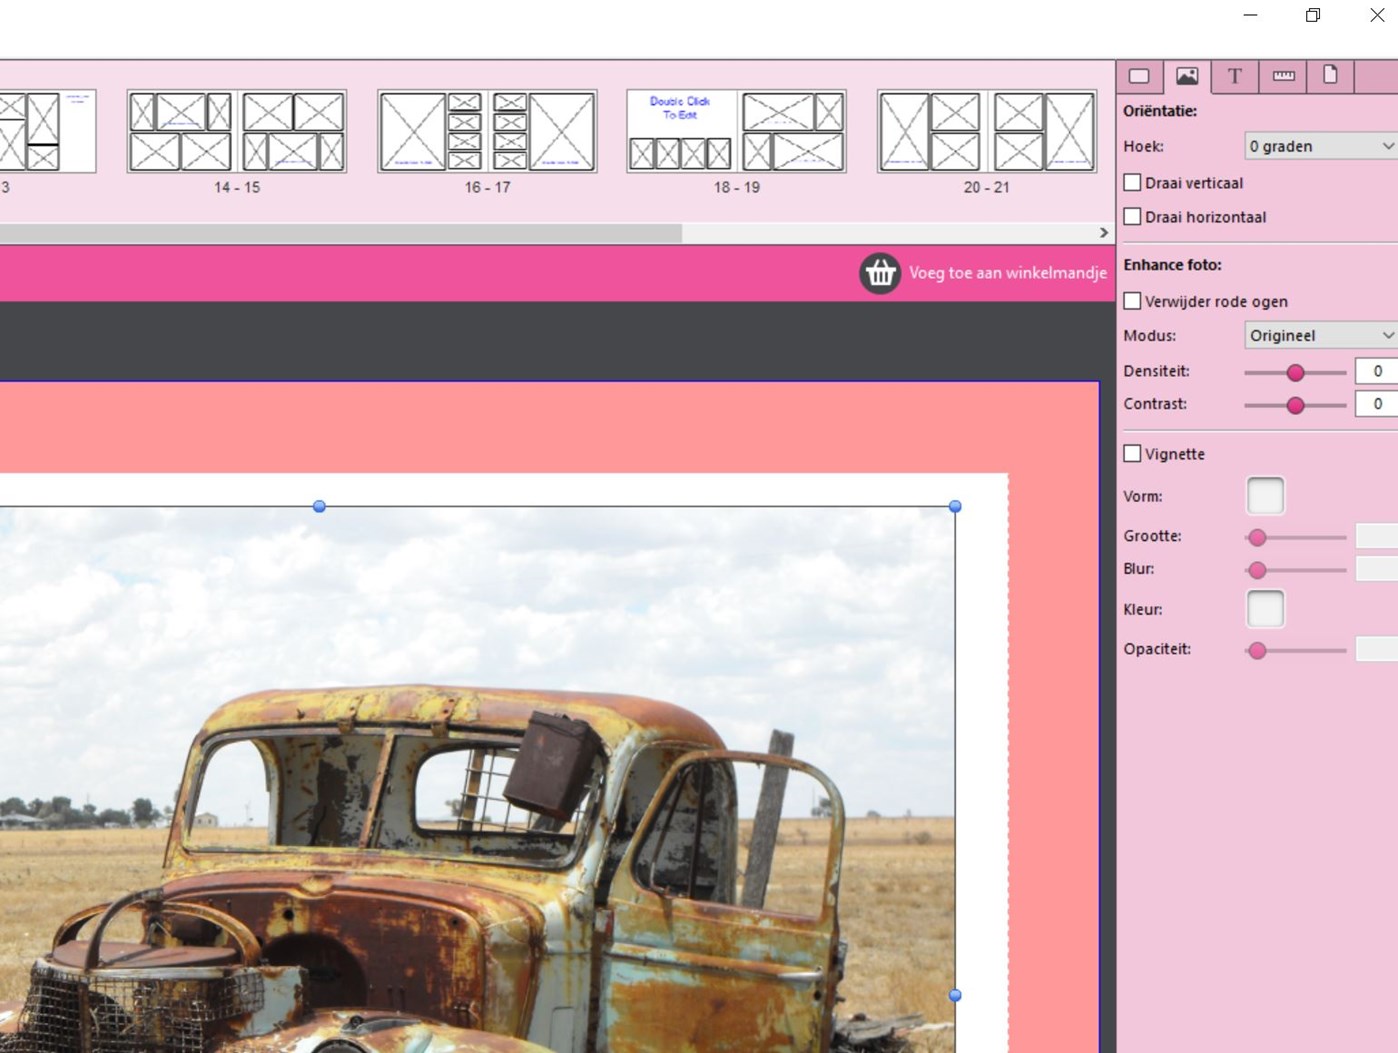This screenshot has height=1053, width=1398.
Task: Open the Modus dropdown
Action: pyautogui.click(x=1320, y=336)
